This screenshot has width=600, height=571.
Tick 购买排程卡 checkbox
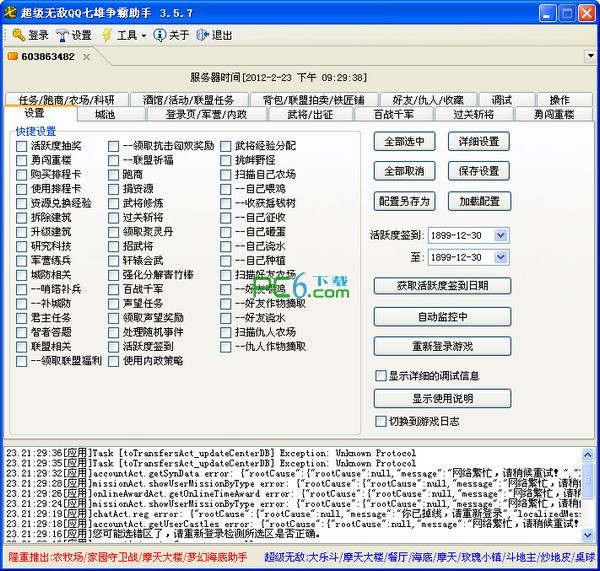coord(21,175)
